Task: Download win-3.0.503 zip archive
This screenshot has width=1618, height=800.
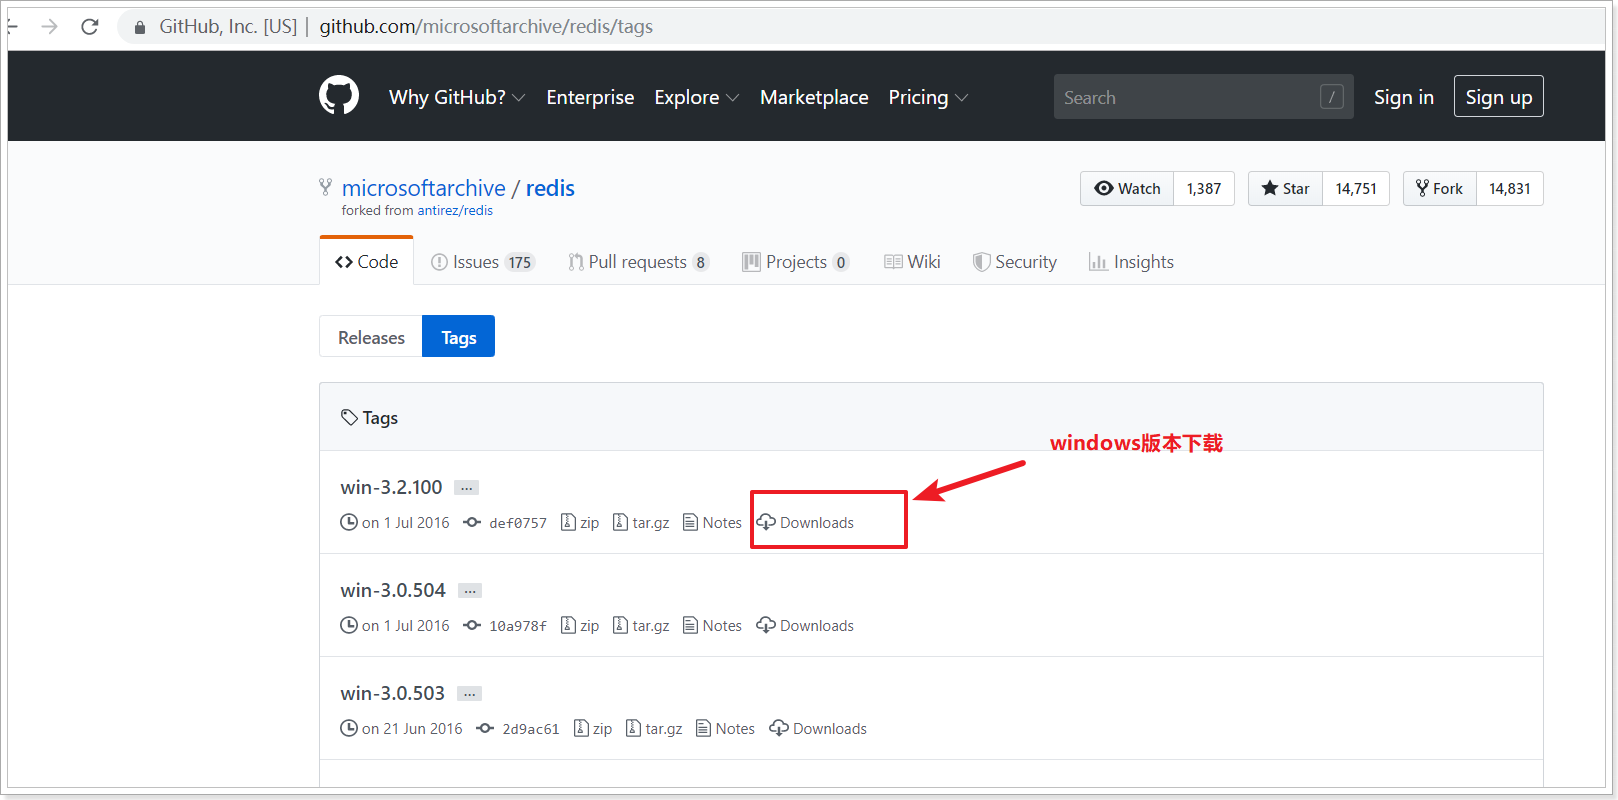Action: pos(593,729)
